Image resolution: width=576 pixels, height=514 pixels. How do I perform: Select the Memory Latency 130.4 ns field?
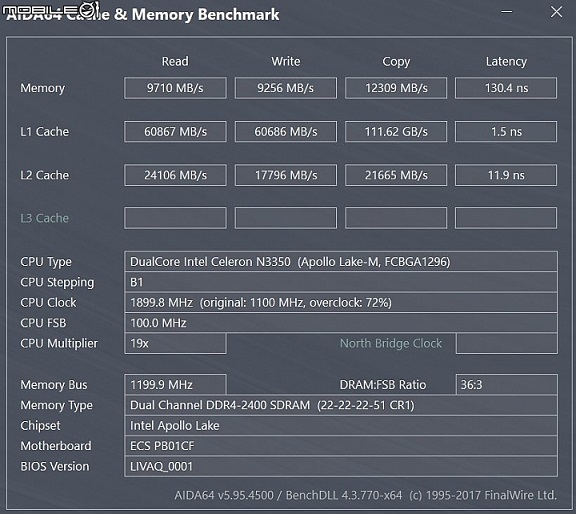[x=506, y=88]
